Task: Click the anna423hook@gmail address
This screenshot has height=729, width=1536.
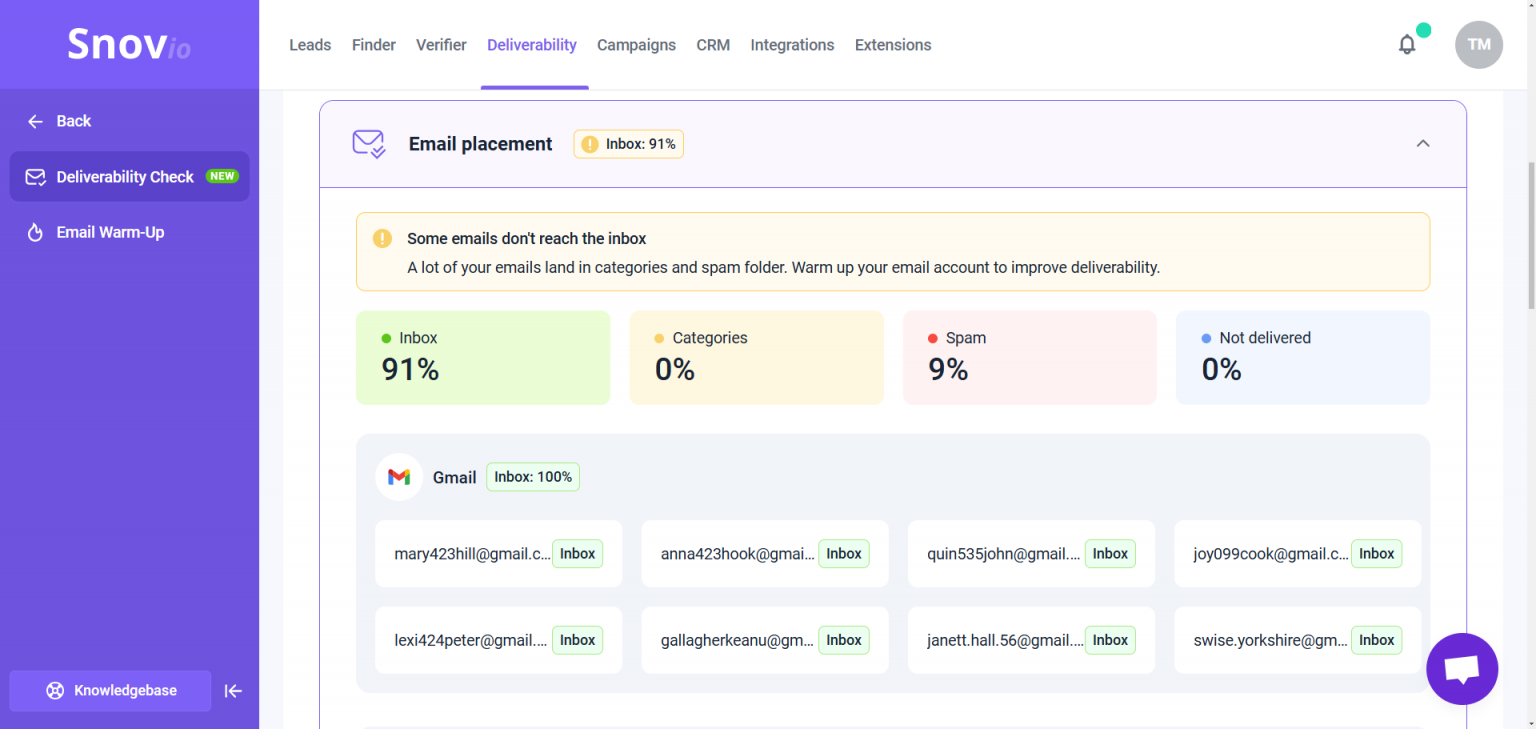Action: (738, 554)
